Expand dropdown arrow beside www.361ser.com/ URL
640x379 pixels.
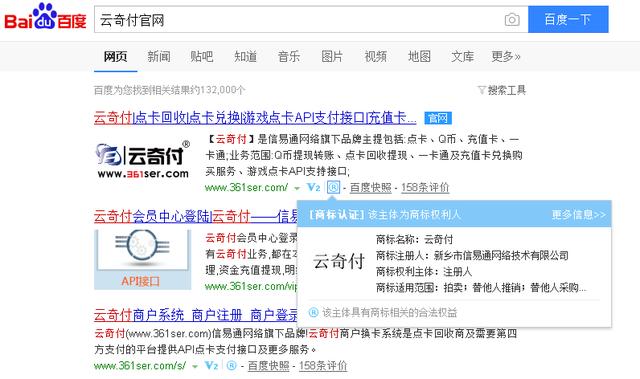[x=297, y=188]
